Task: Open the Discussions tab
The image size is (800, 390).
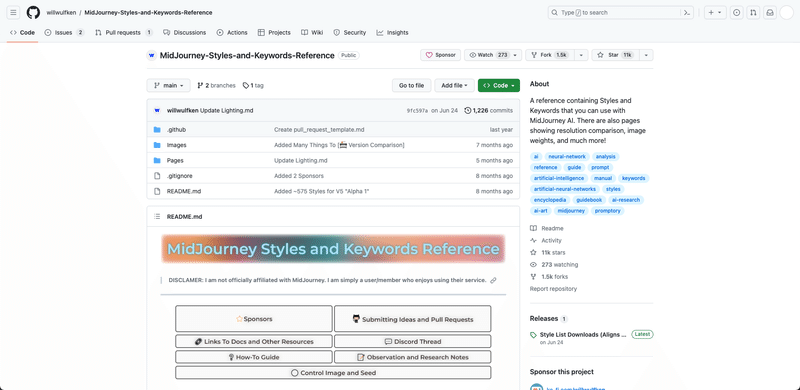Action: (185, 32)
